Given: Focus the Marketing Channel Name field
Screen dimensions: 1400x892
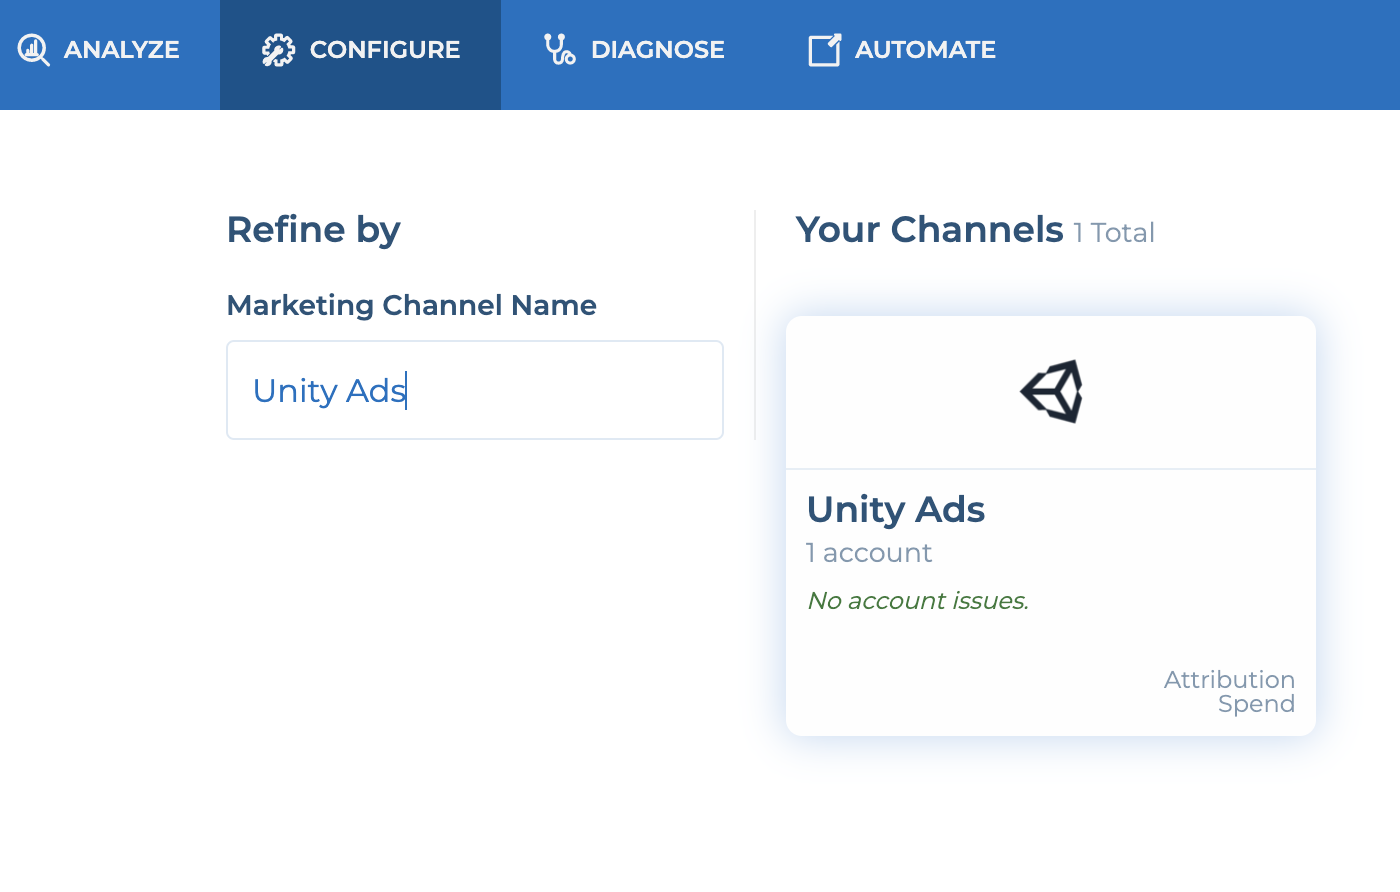Looking at the screenshot, I should (x=475, y=390).
